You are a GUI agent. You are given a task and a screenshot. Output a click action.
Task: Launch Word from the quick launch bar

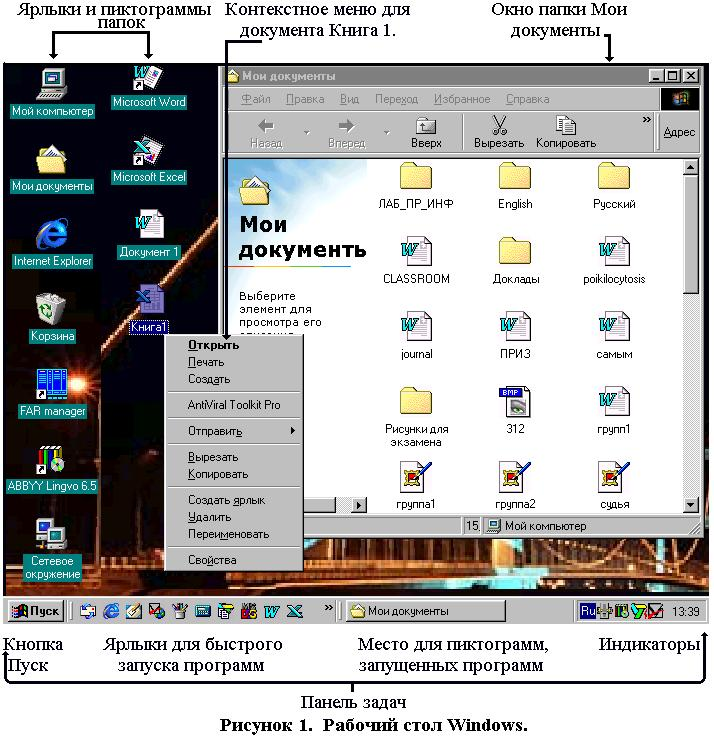click(271, 611)
